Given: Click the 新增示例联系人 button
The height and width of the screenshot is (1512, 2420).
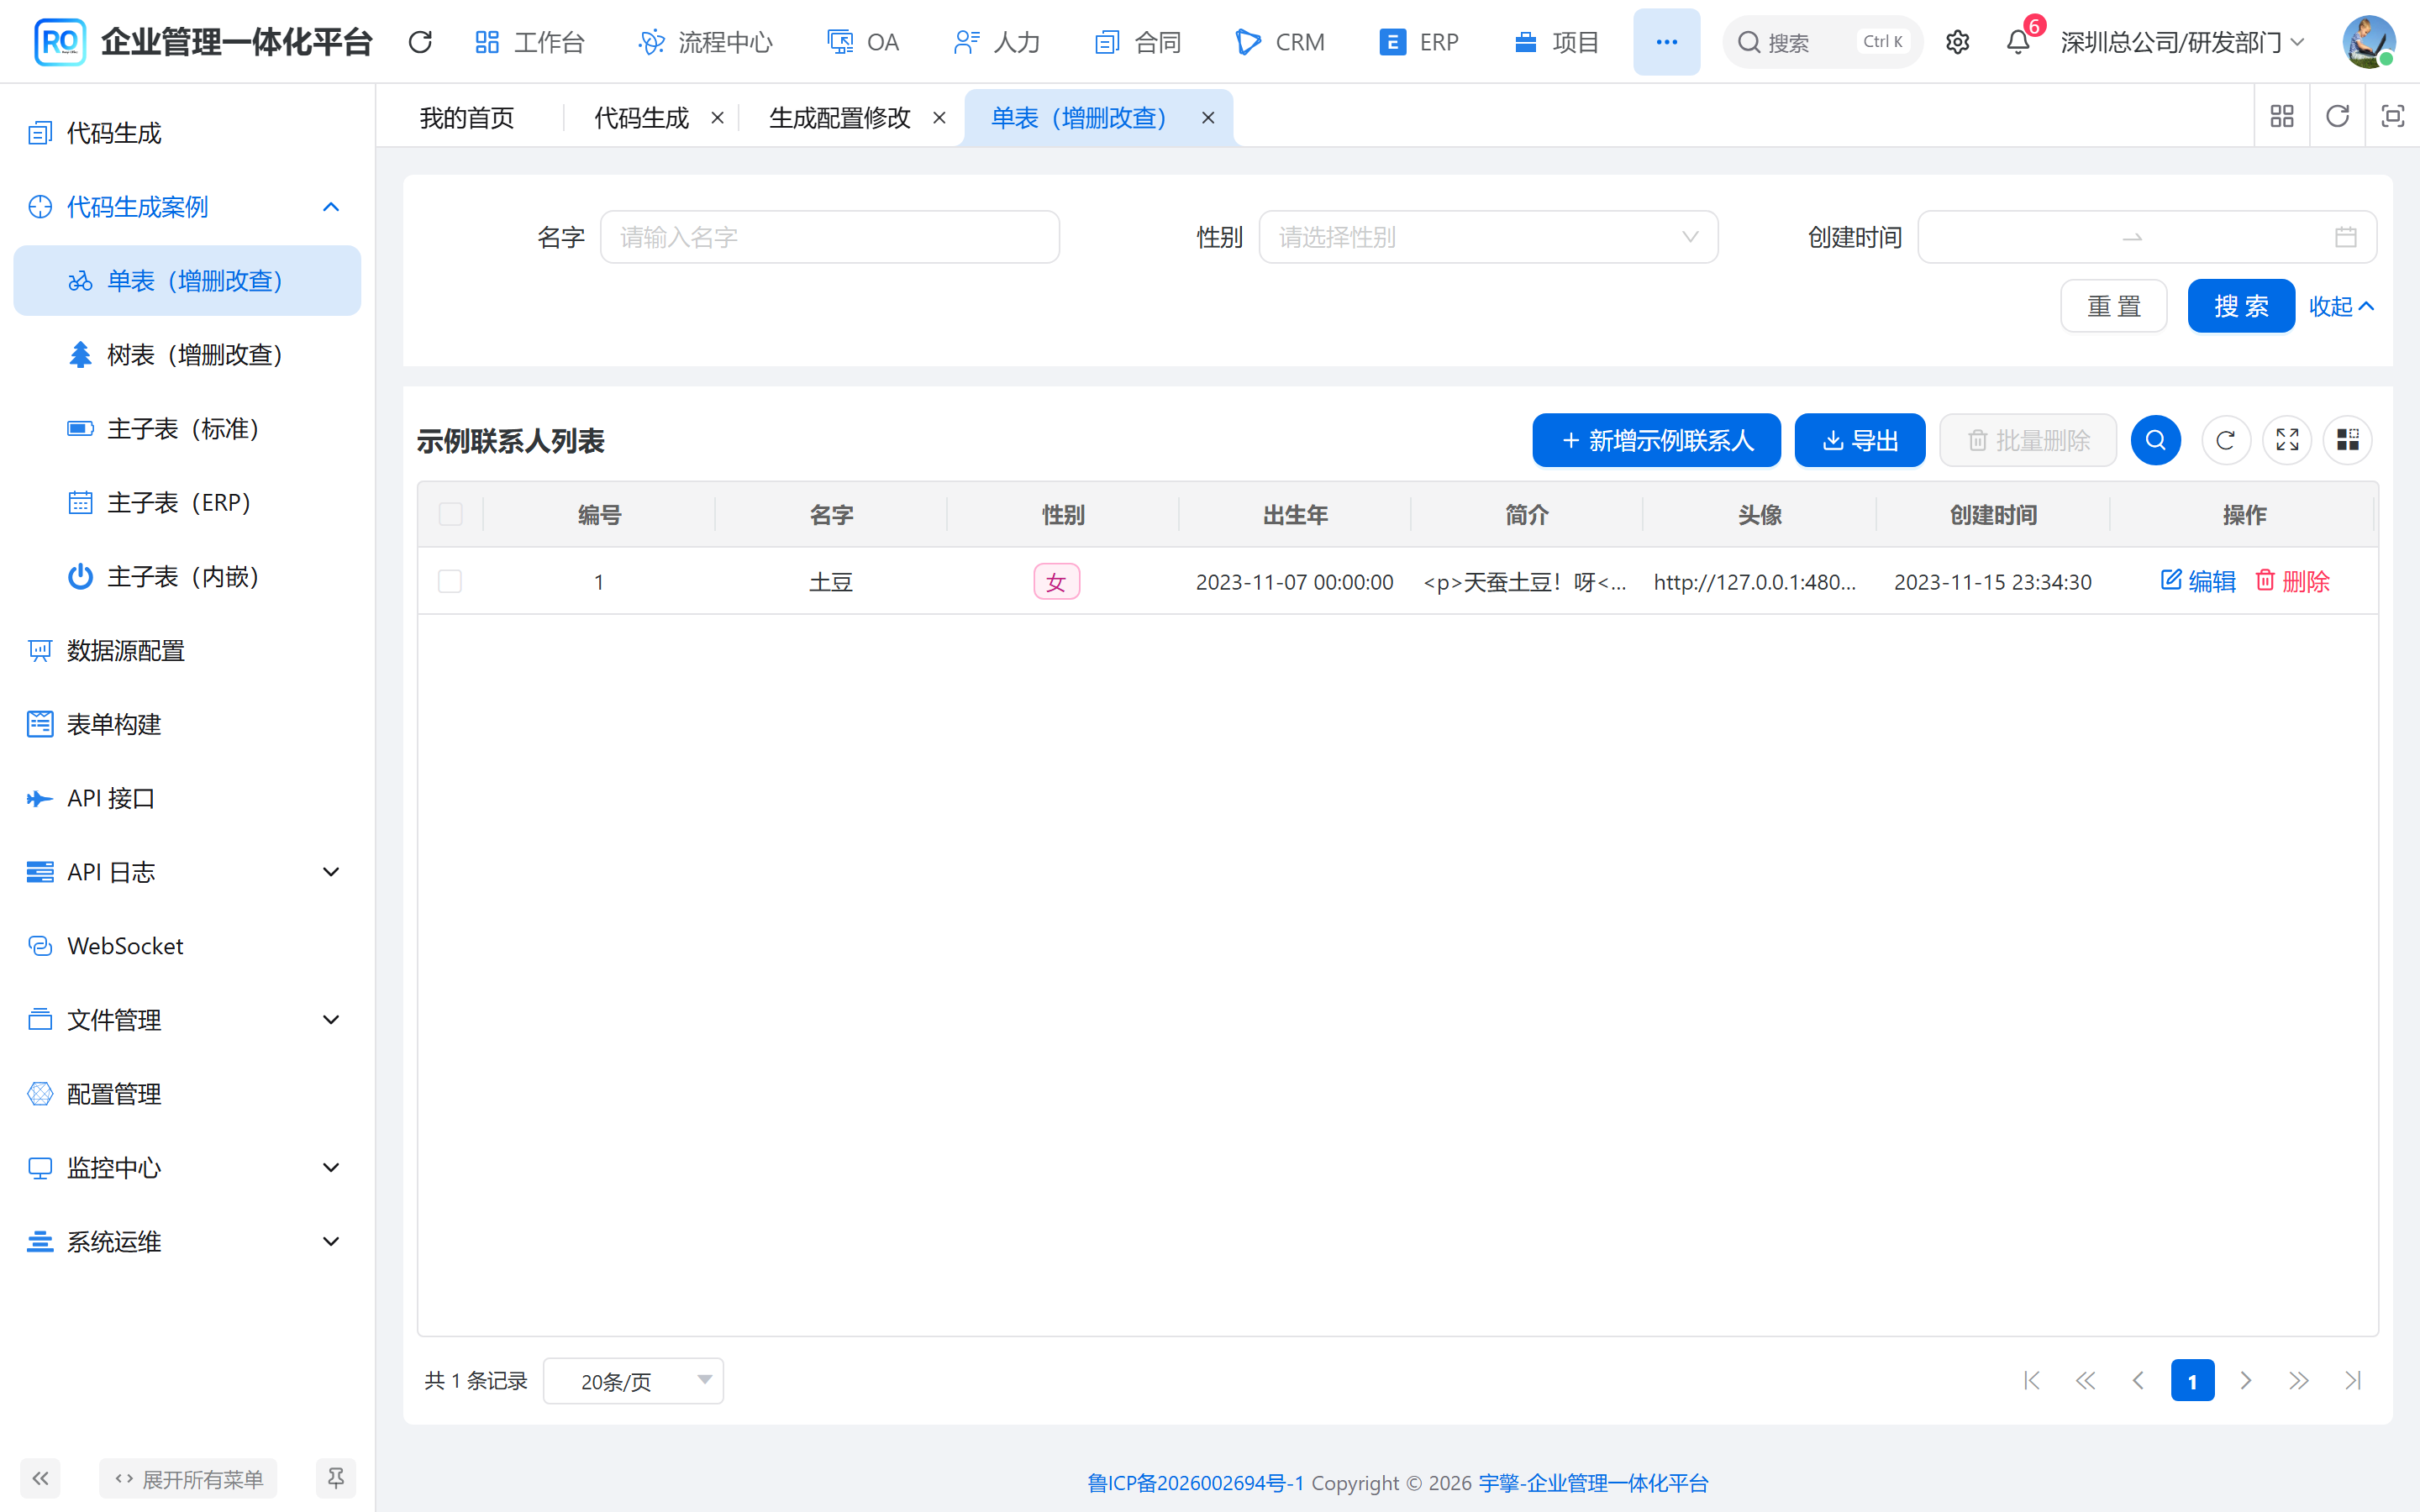Looking at the screenshot, I should click(1656, 440).
